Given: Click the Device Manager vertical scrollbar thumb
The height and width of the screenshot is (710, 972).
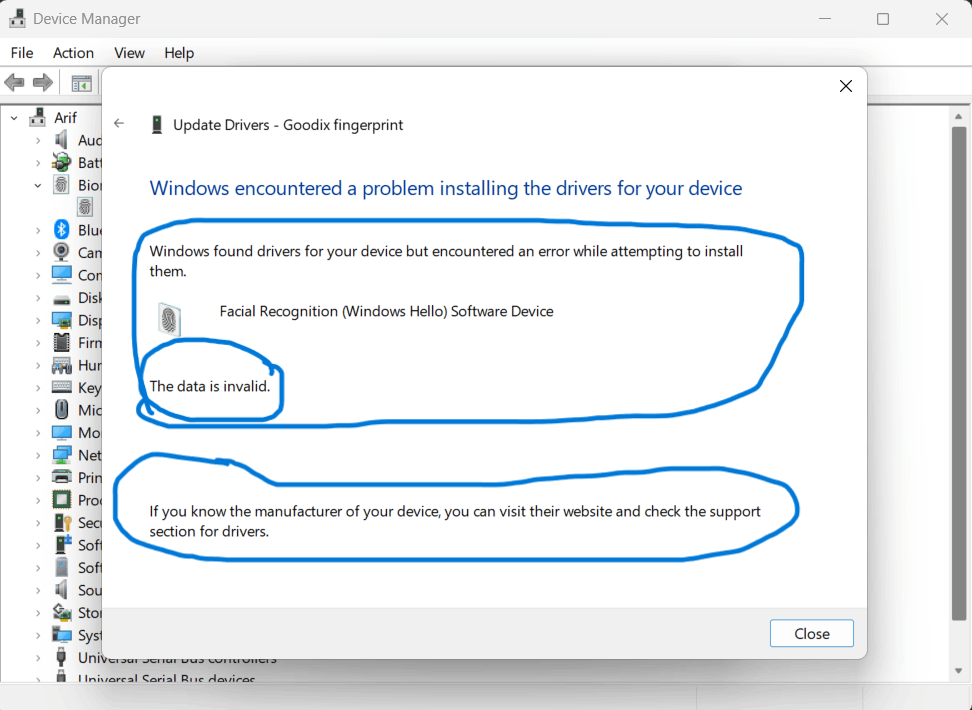Looking at the screenshot, I should tap(959, 373).
